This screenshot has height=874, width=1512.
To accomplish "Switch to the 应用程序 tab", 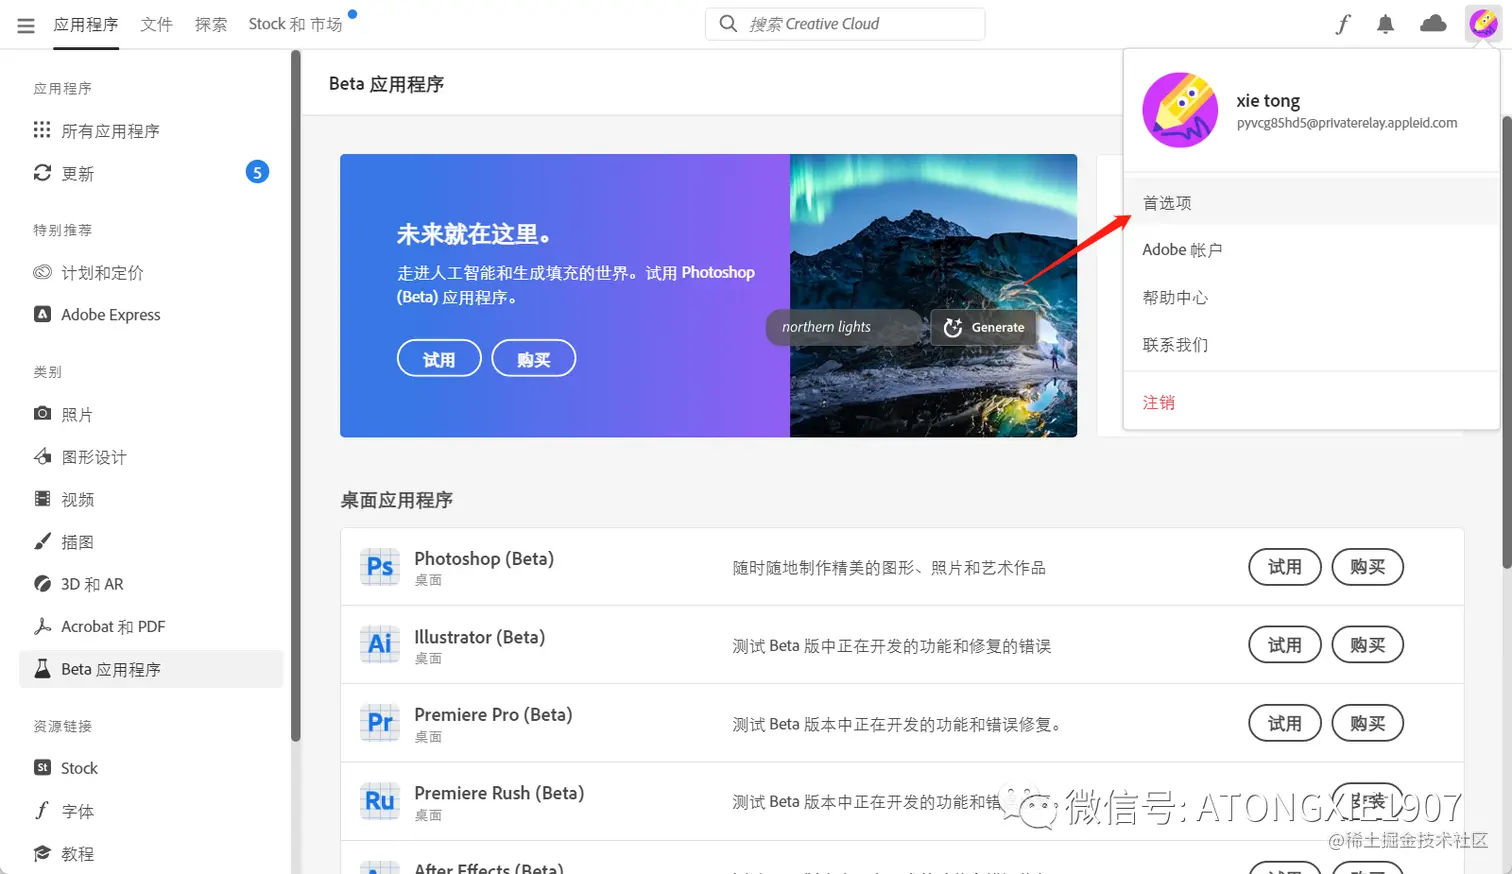I will point(86,24).
